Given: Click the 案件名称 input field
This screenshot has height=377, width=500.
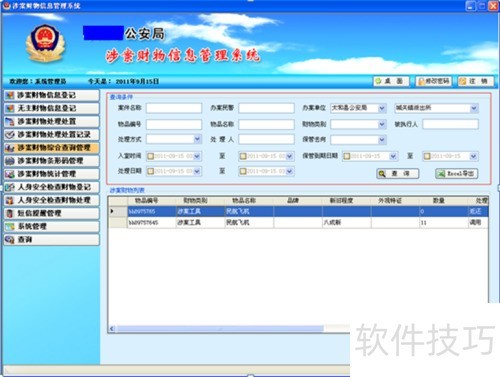Looking at the screenshot, I should coord(174,108).
